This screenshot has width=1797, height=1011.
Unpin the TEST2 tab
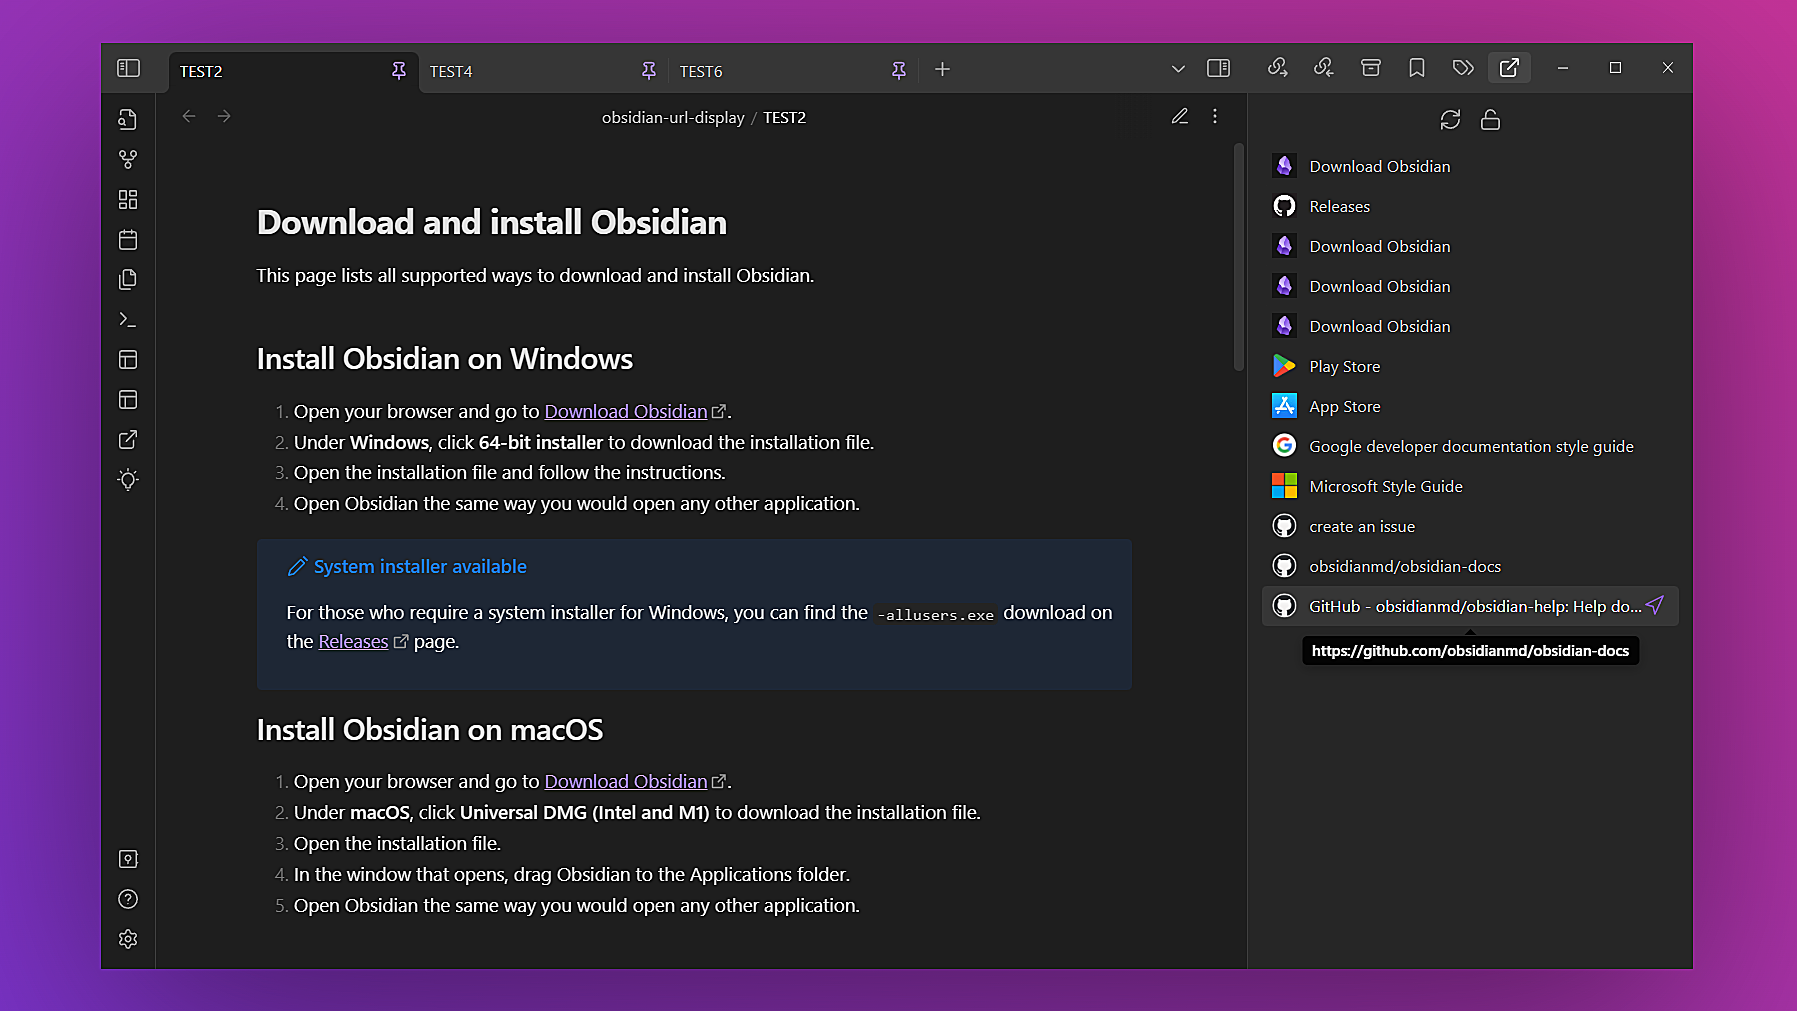pyautogui.click(x=399, y=70)
